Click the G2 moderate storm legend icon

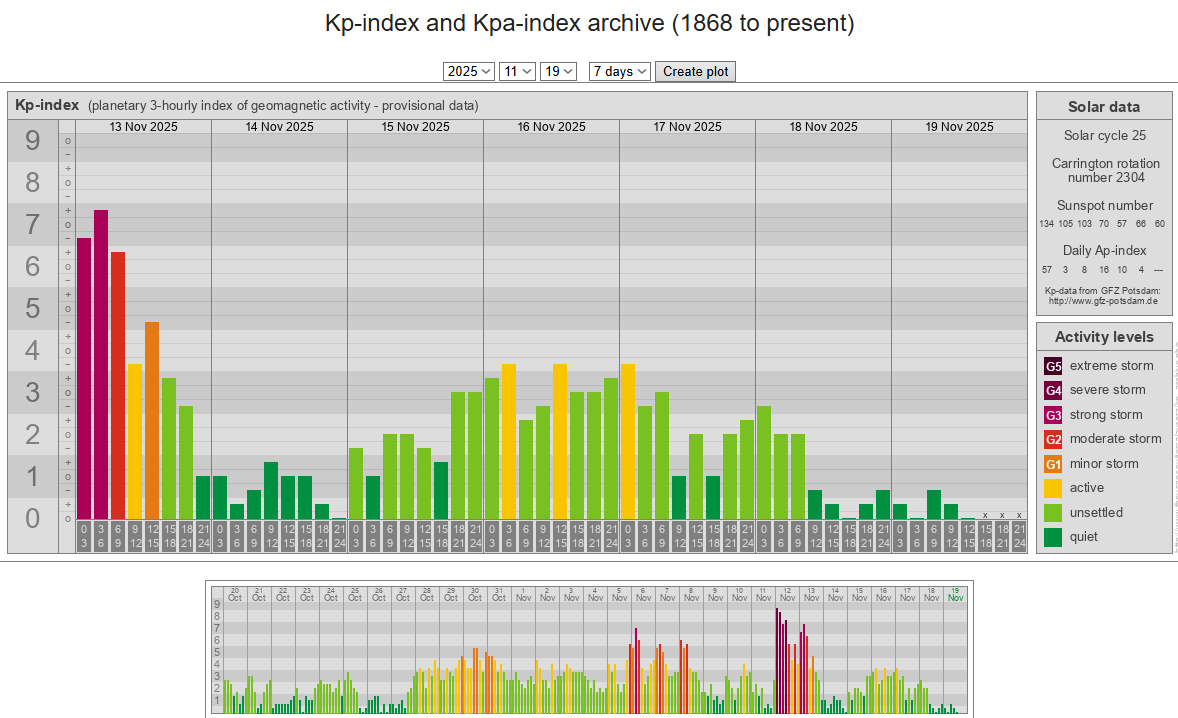point(1053,439)
